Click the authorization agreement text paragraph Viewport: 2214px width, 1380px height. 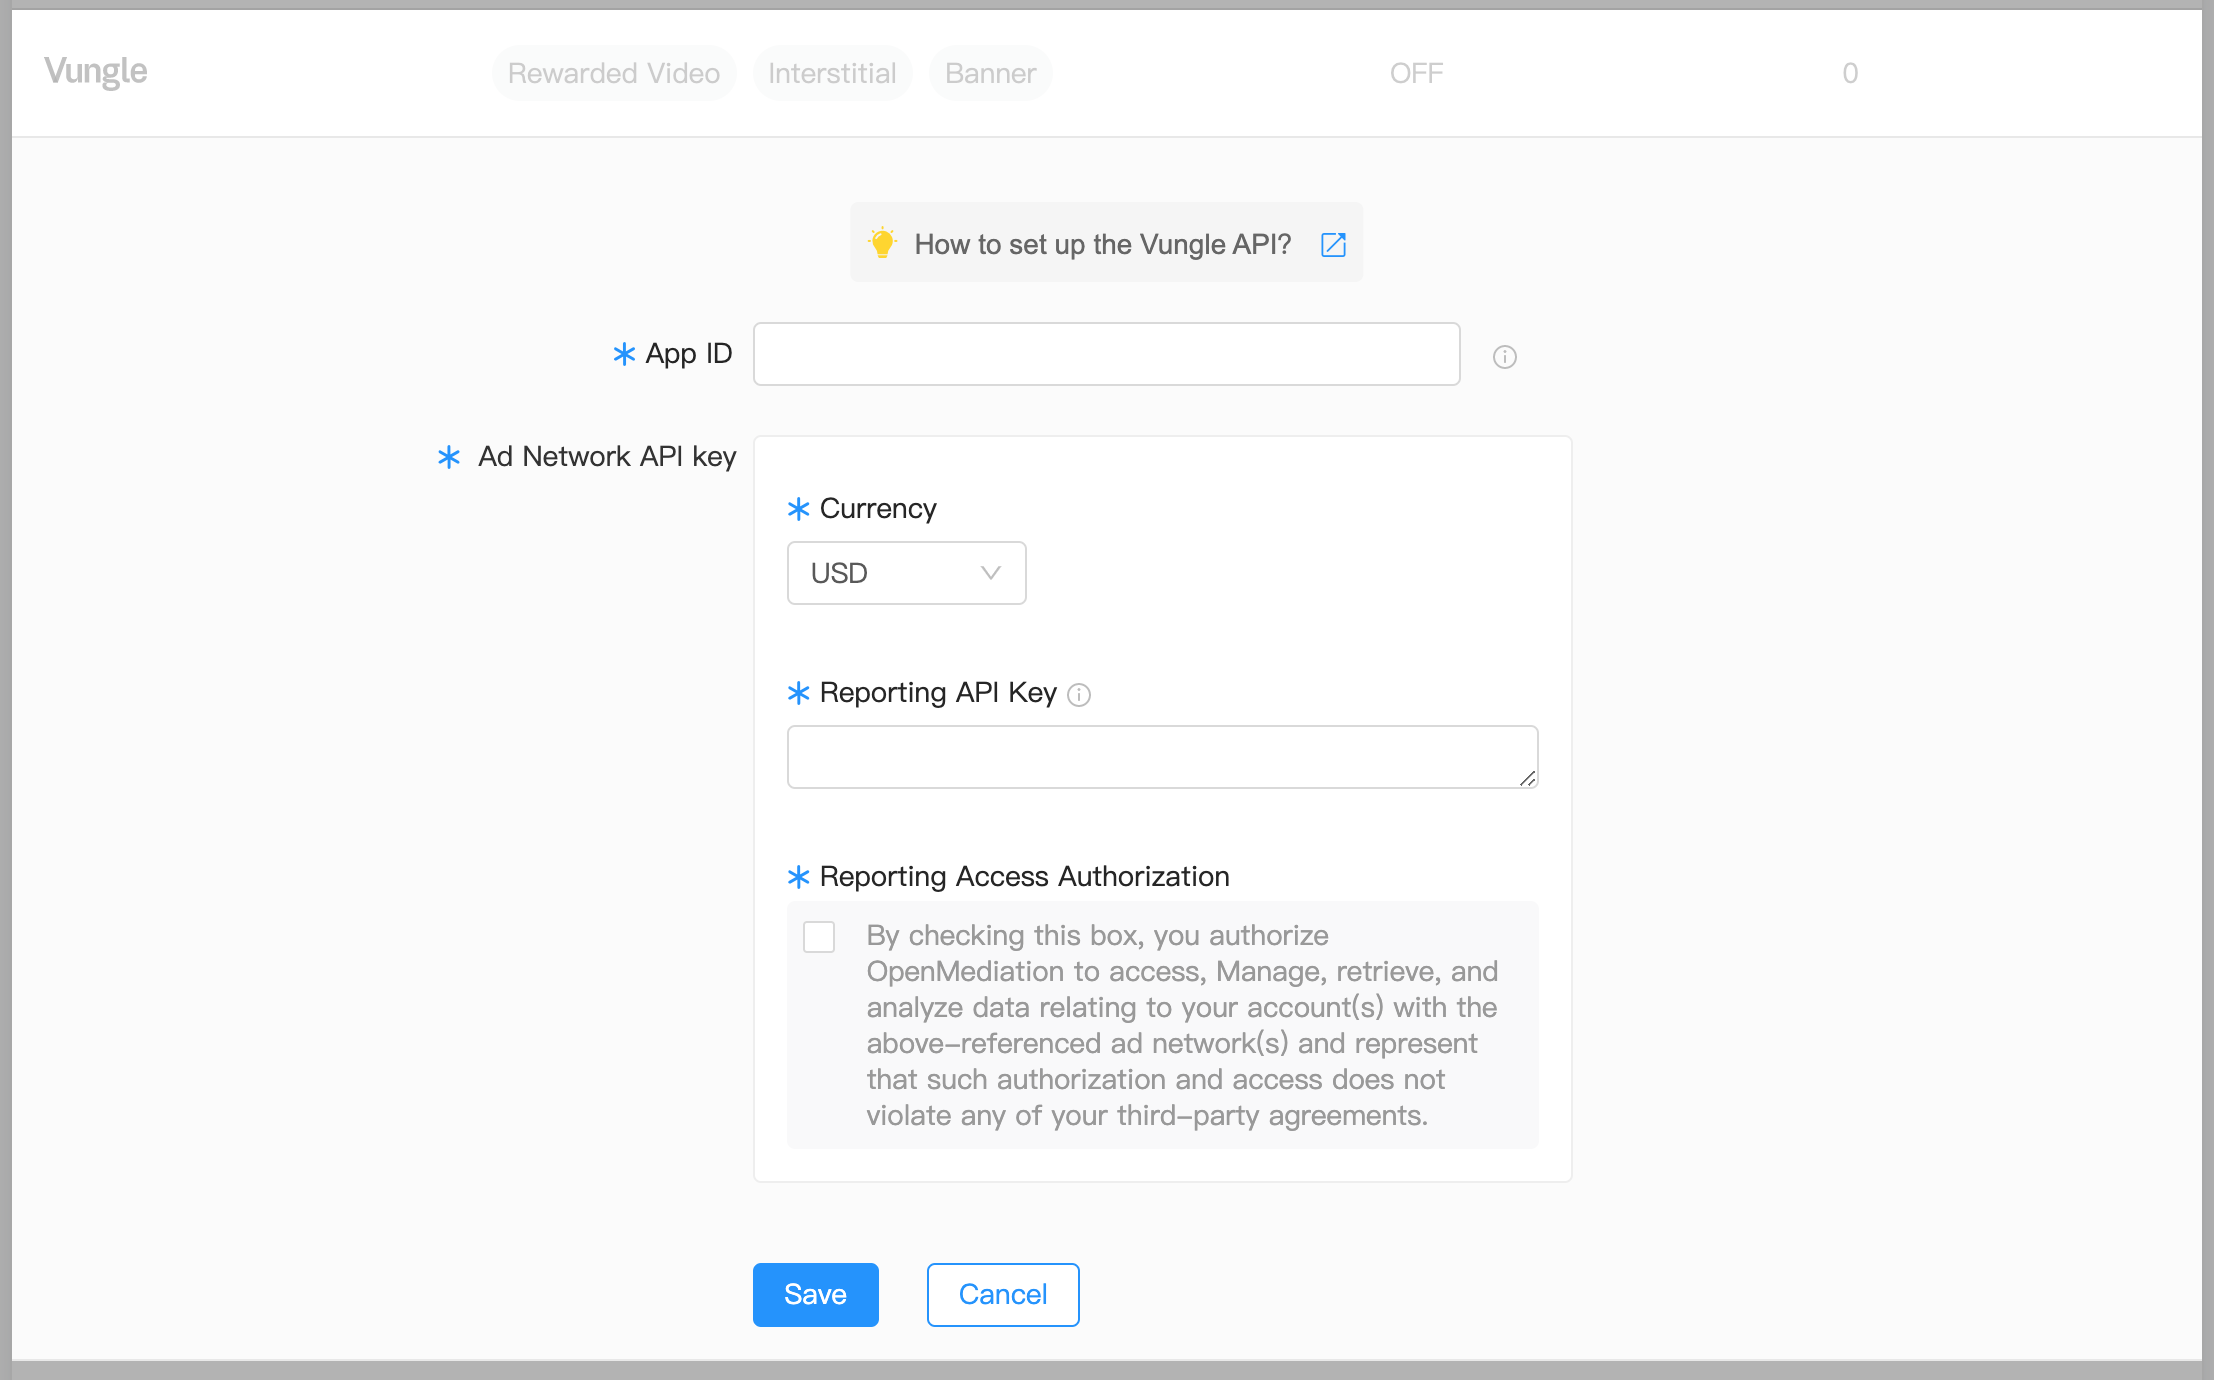click(x=1182, y=1025)
